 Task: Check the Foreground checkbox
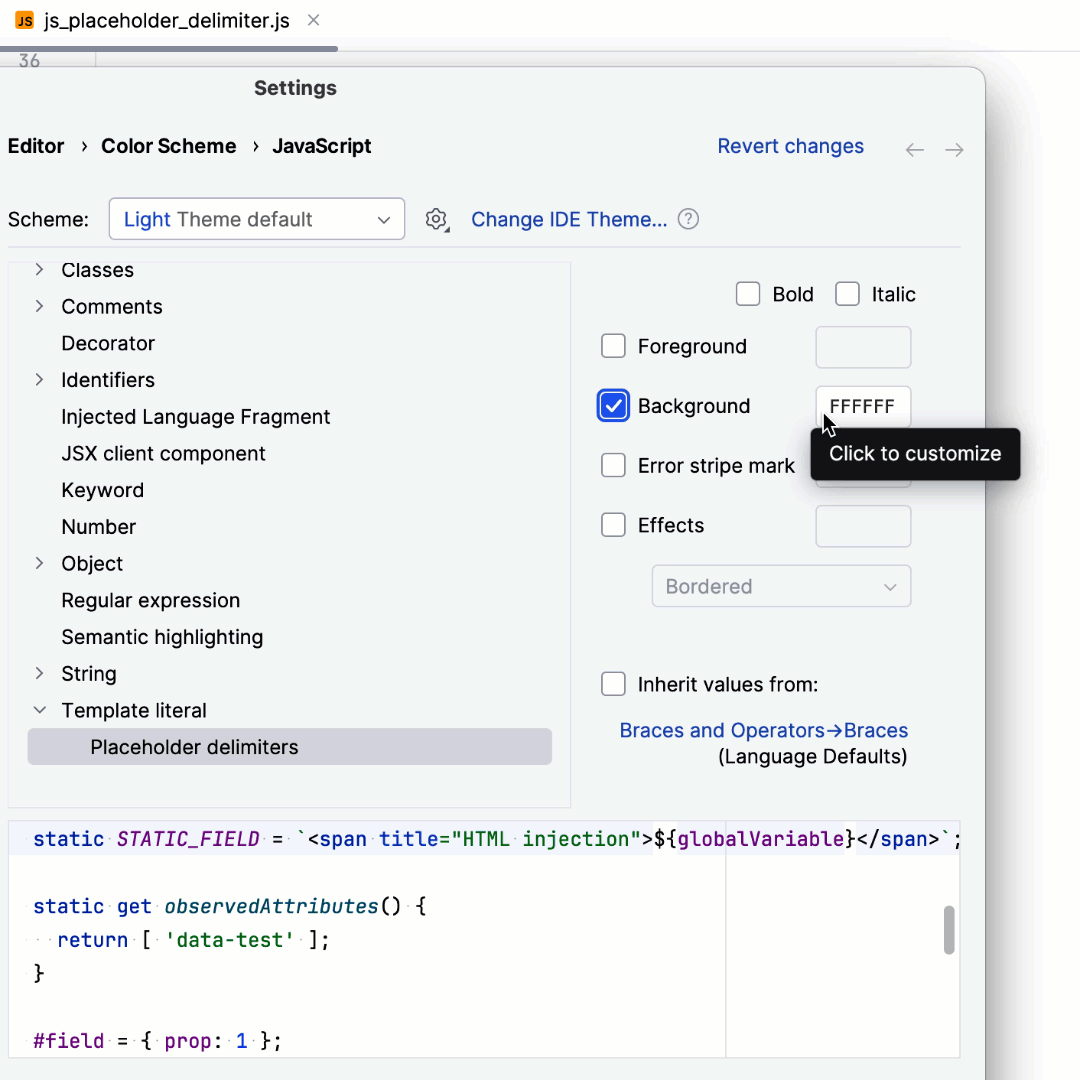[x=613, y=346]
